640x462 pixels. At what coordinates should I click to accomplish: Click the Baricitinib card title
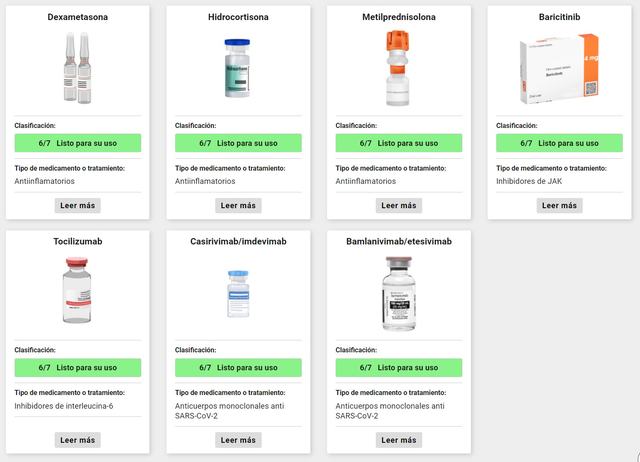[x=559, y=17]
